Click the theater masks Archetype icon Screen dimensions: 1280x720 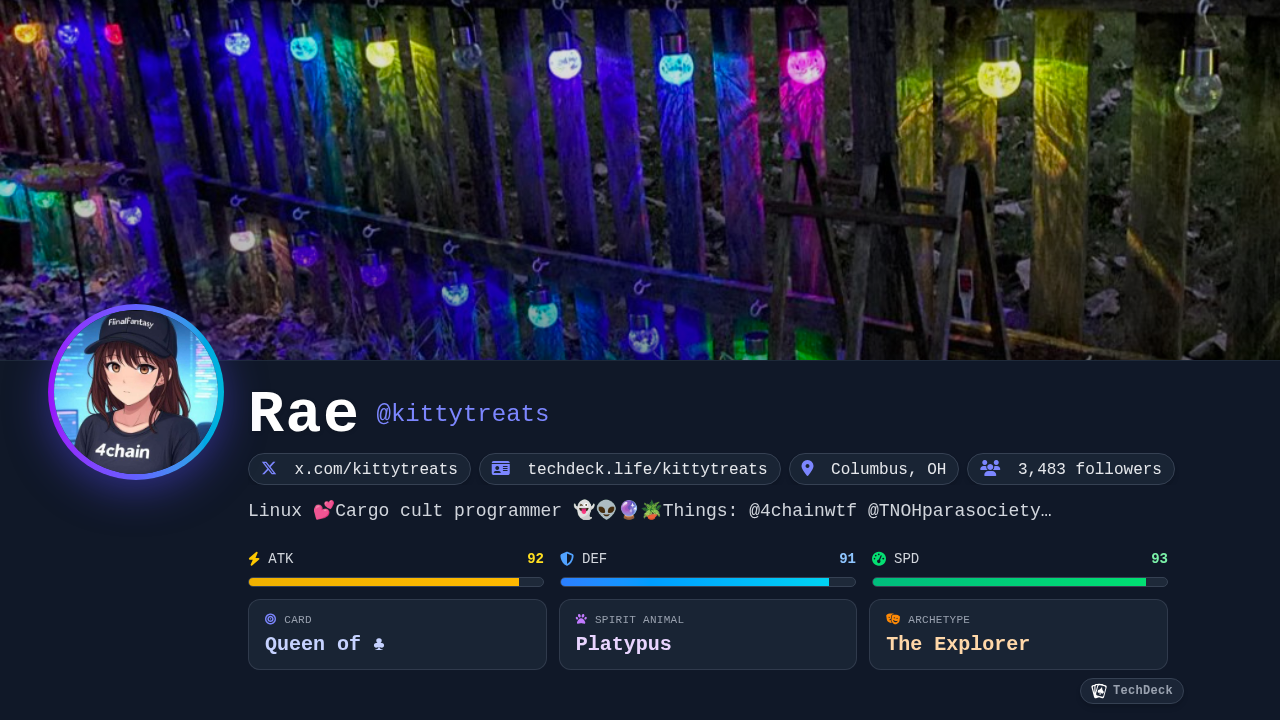893,619
